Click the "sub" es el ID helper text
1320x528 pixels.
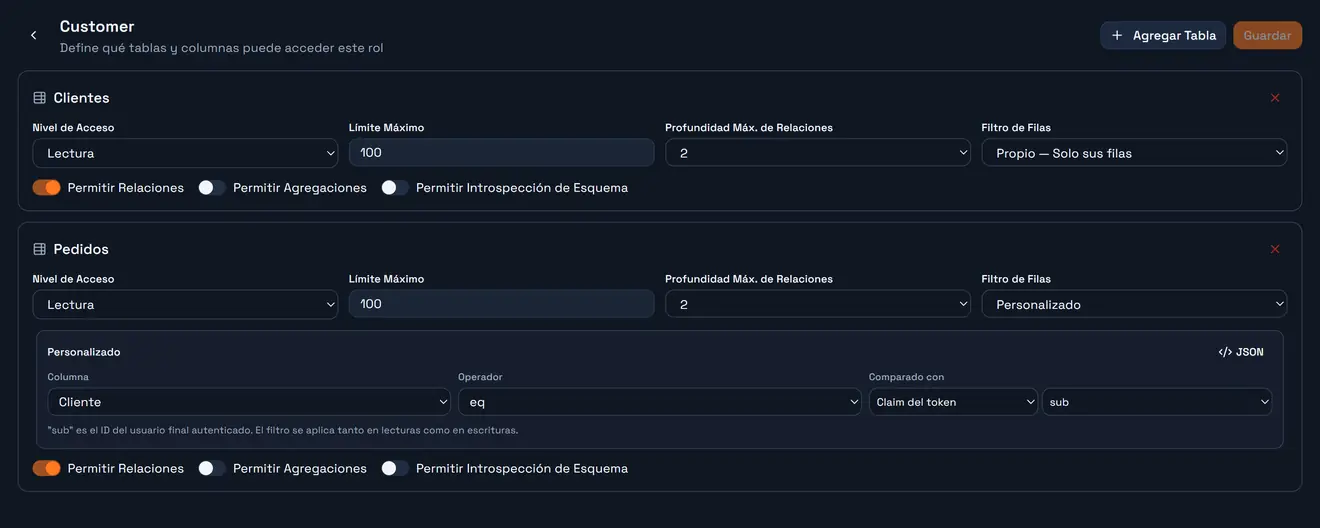[x=283, y=430]
